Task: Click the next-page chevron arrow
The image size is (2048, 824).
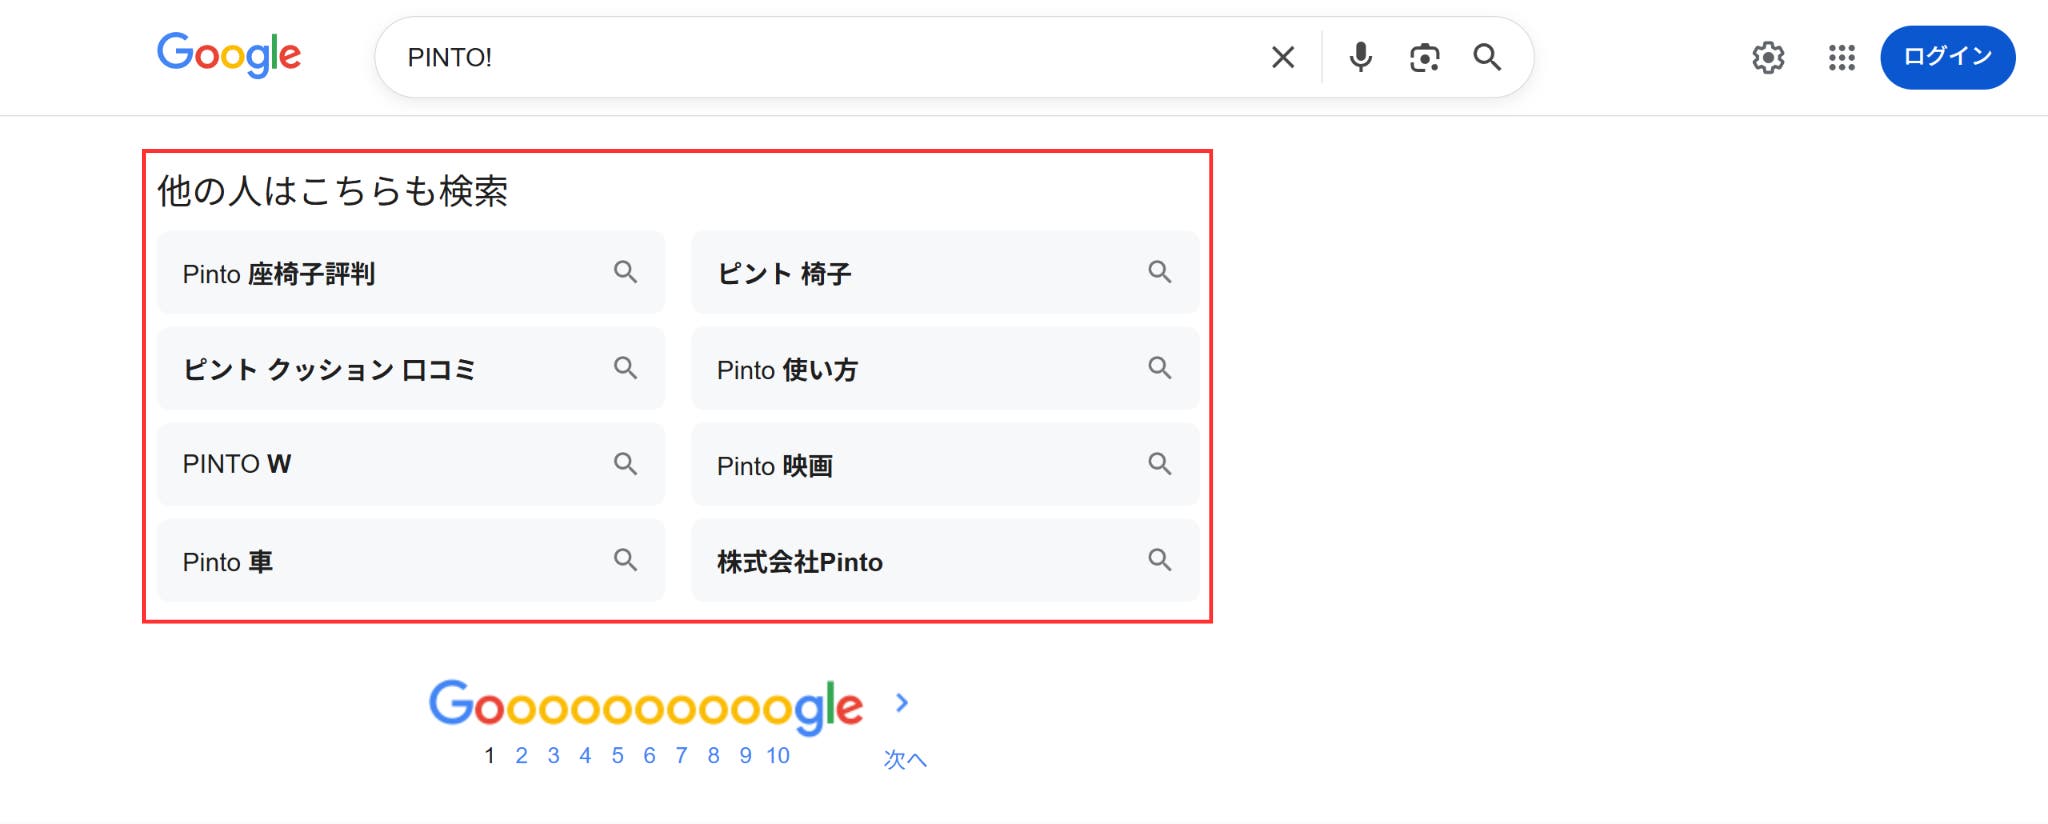Action: click(x=902, y=703)
